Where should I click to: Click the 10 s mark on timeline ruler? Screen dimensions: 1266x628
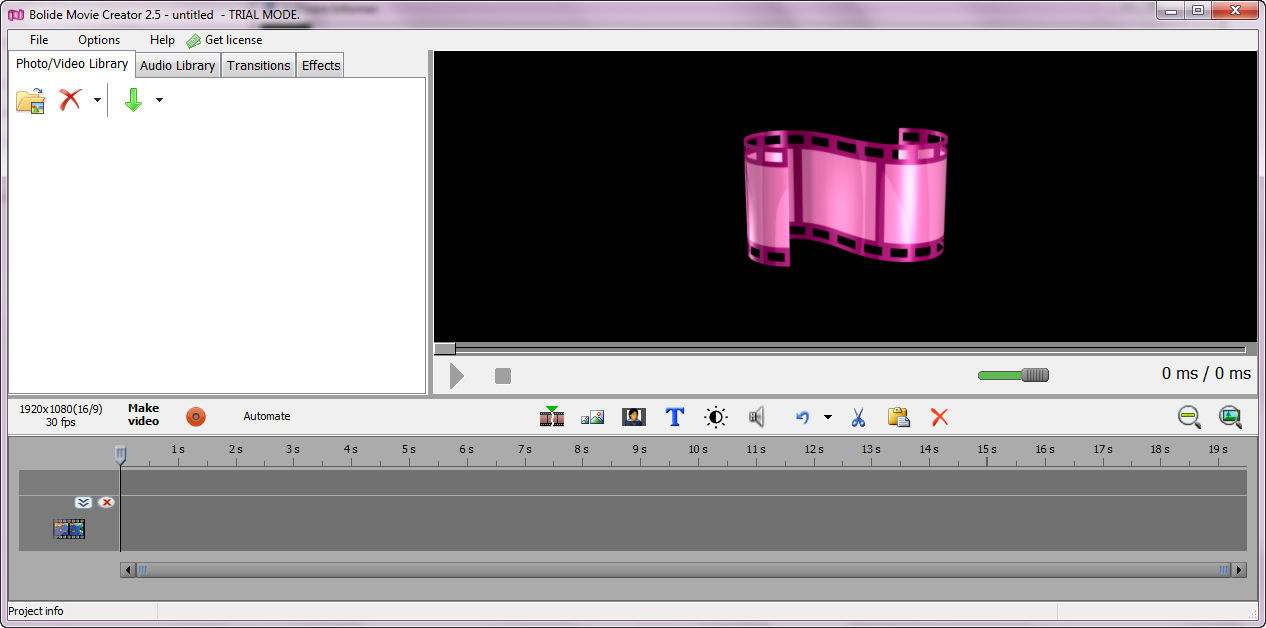tap(697, 450)
